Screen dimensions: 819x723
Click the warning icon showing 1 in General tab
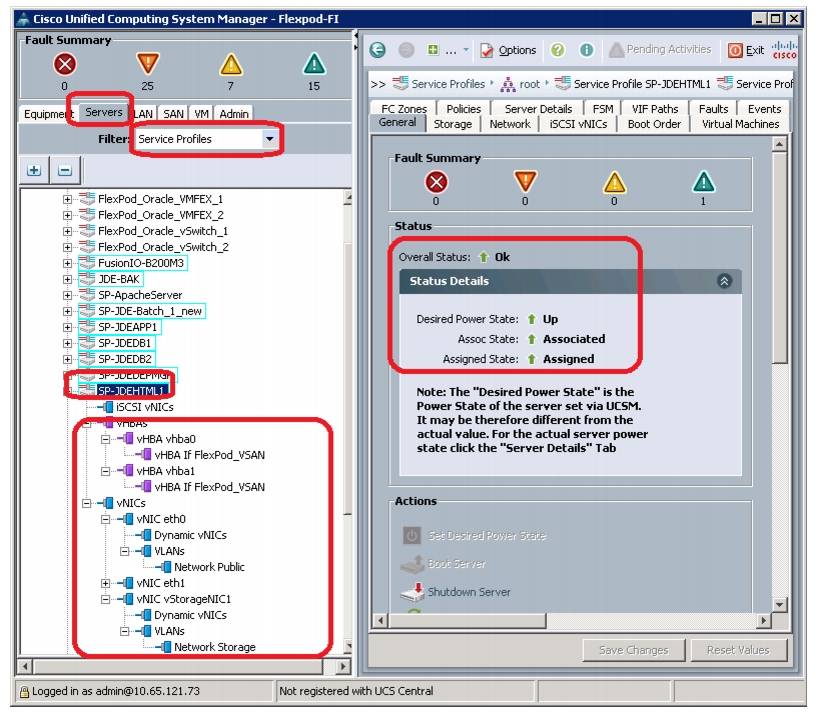pos(703,182)
